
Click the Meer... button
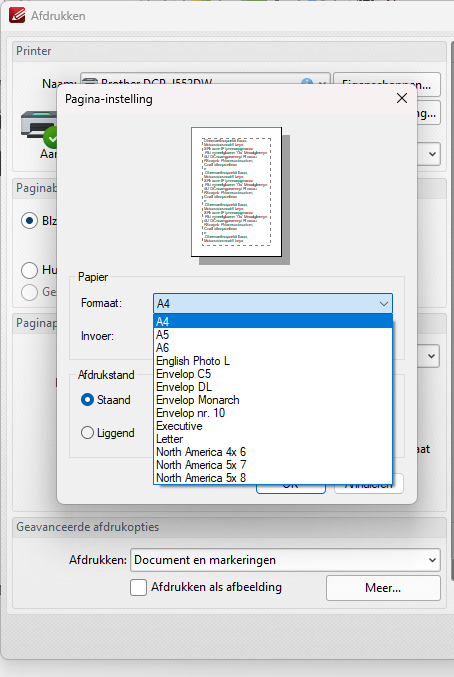click(x=383, y=588)
